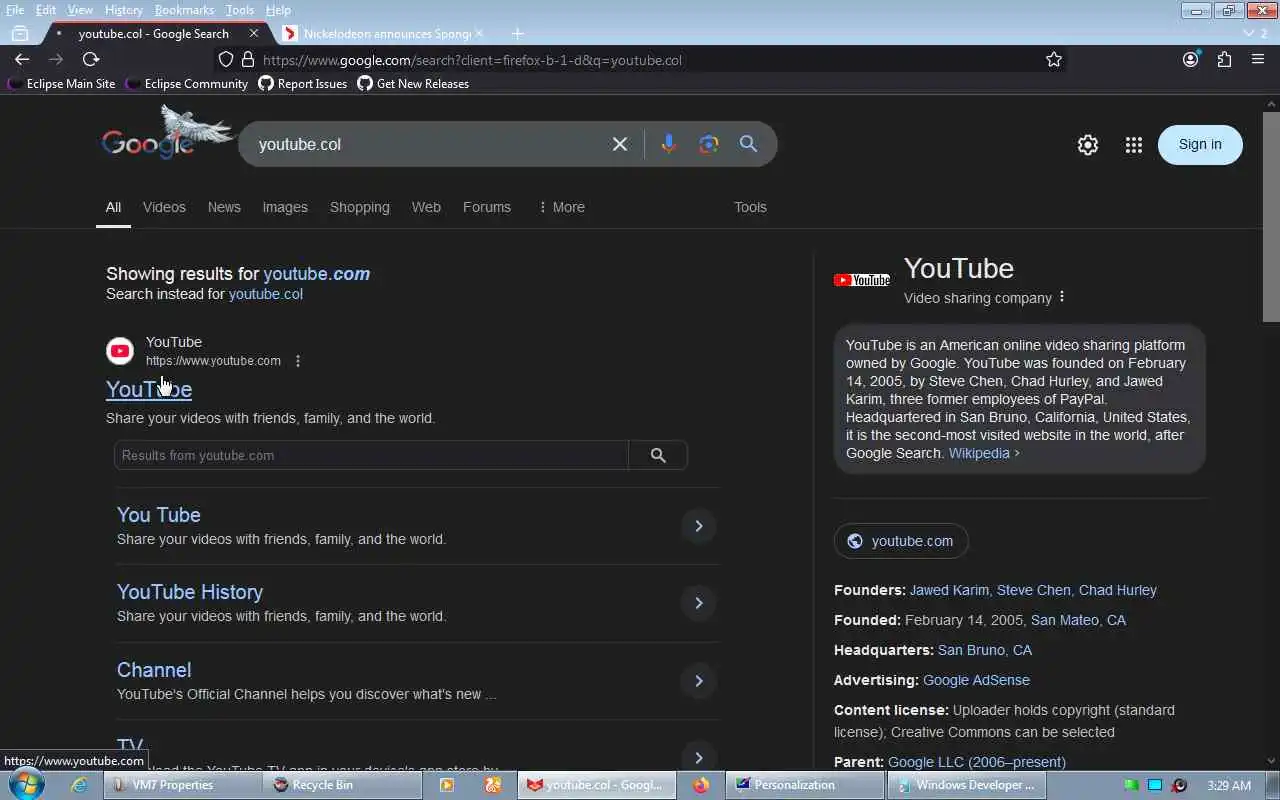Close the Google Search tab
The height and width of the screenshot is (800, 1280).
click(x=254, y=33)
